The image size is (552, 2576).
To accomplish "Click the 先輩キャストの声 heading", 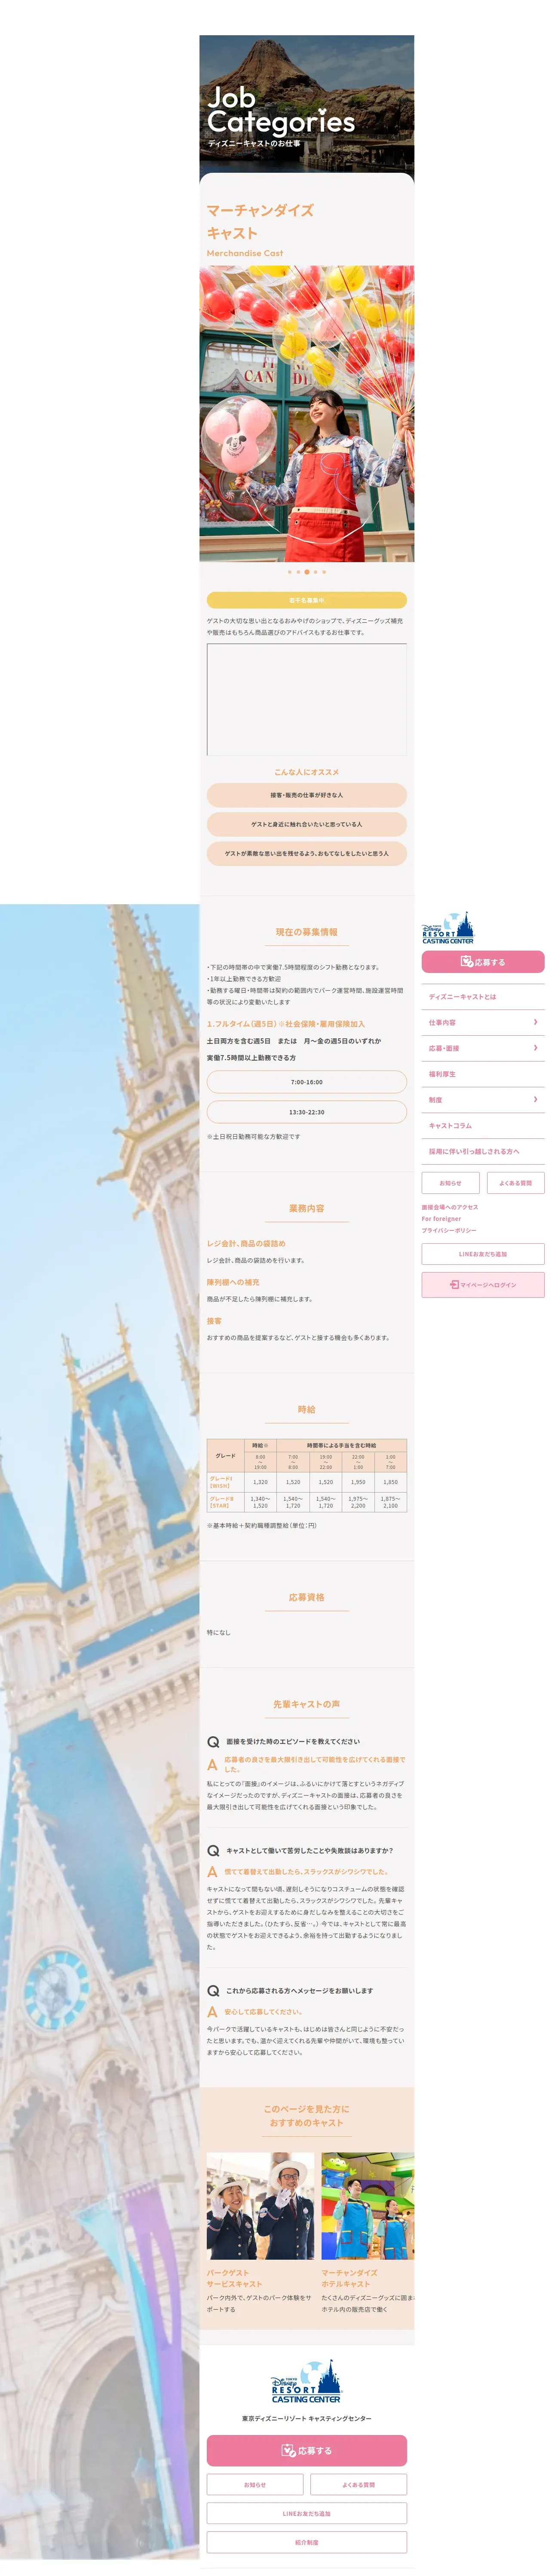I will click(306, 1704).
